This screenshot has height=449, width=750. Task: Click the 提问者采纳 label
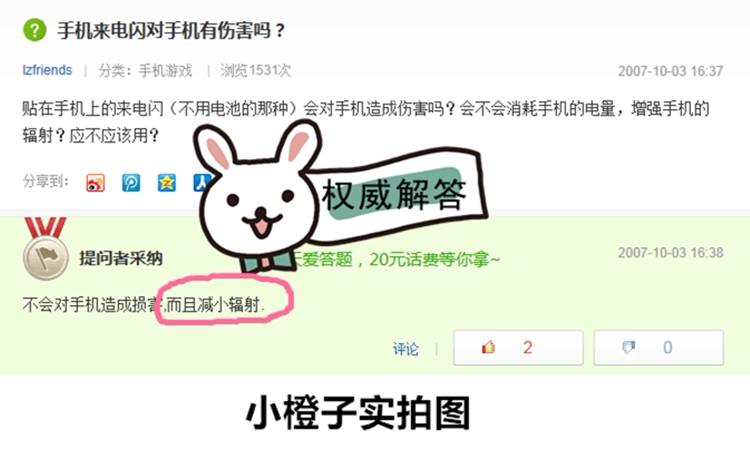[121, 258]
